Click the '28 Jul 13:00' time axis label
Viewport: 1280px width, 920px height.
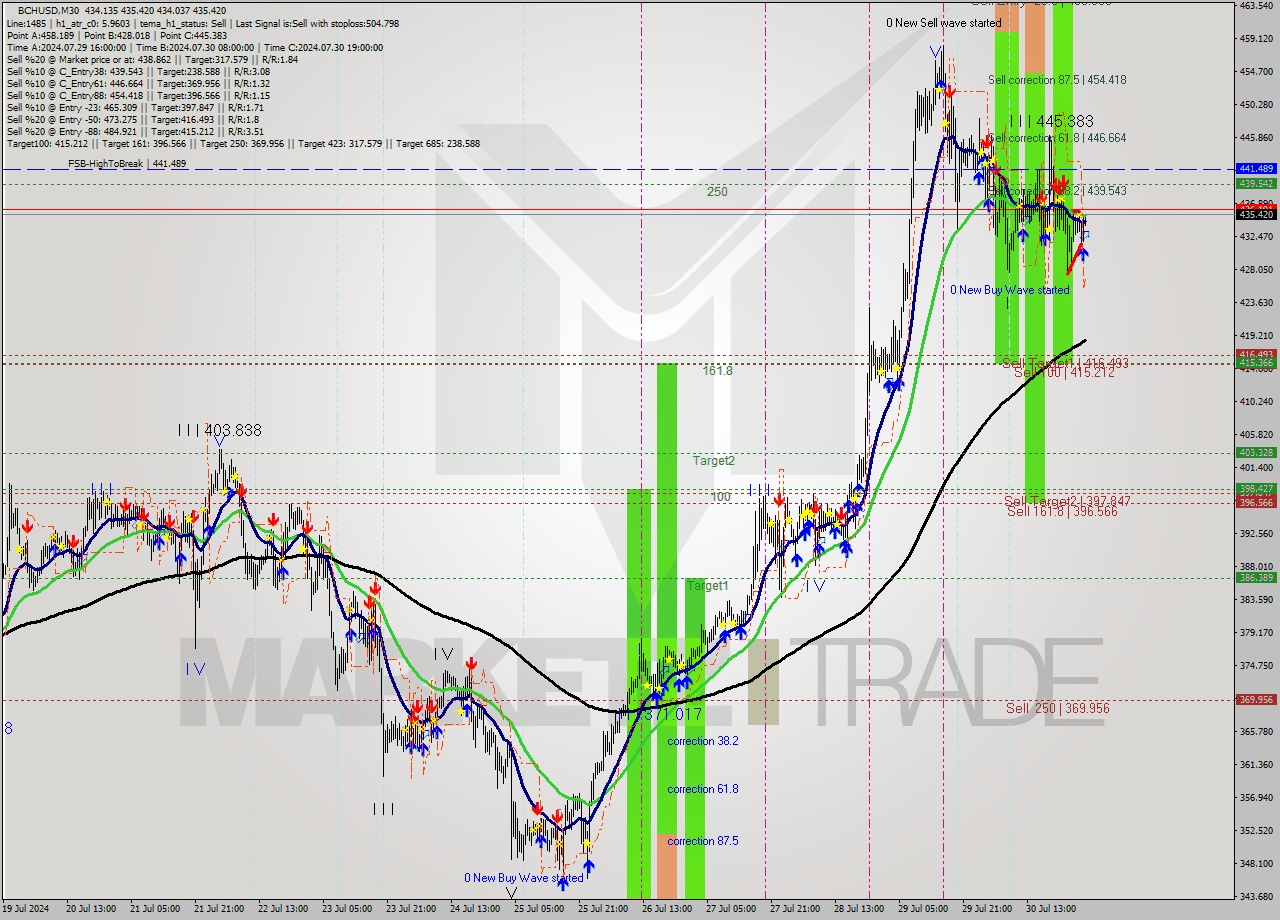[x=859, y=909]
